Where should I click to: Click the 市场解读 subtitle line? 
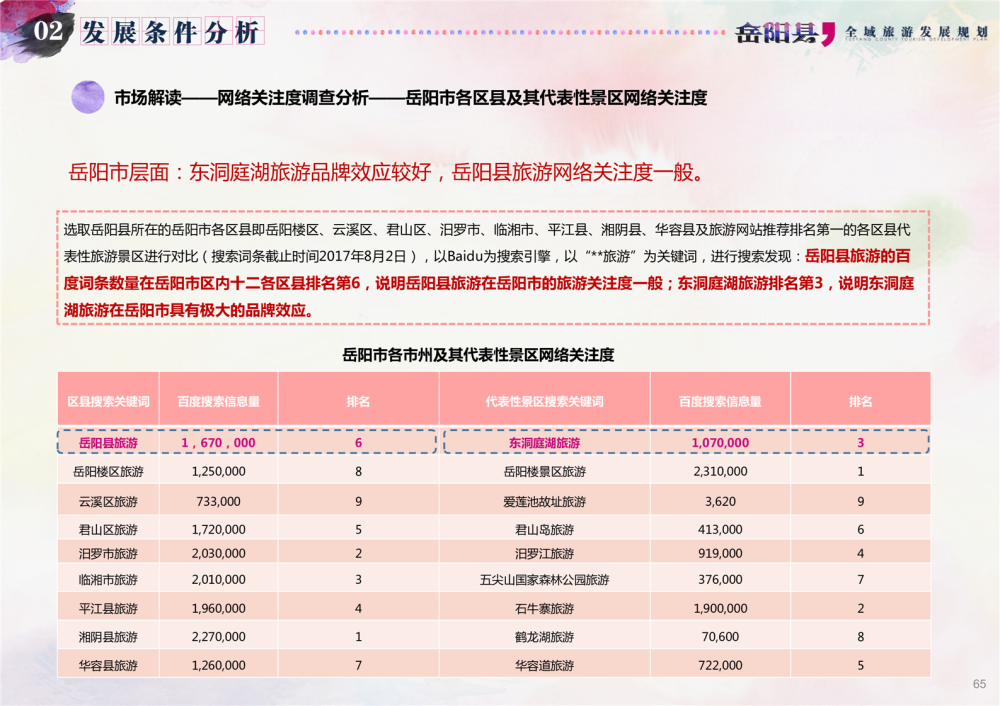click(x=410, y=98)
